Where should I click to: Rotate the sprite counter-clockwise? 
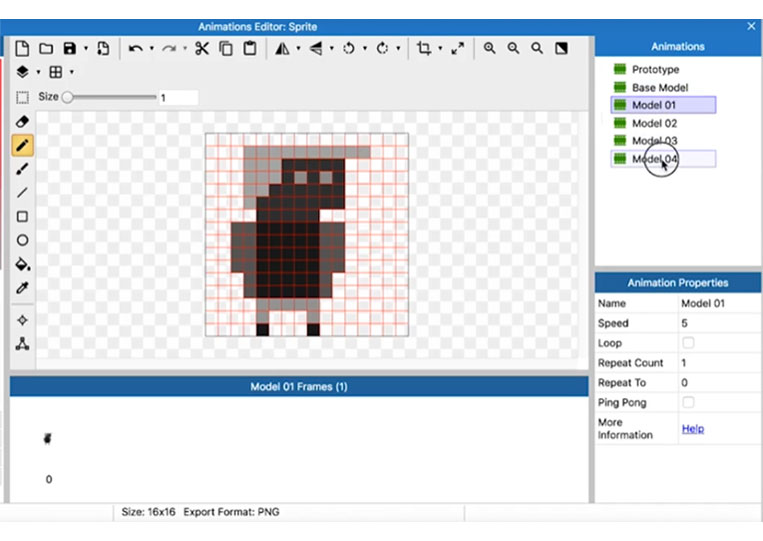(349, 48)
